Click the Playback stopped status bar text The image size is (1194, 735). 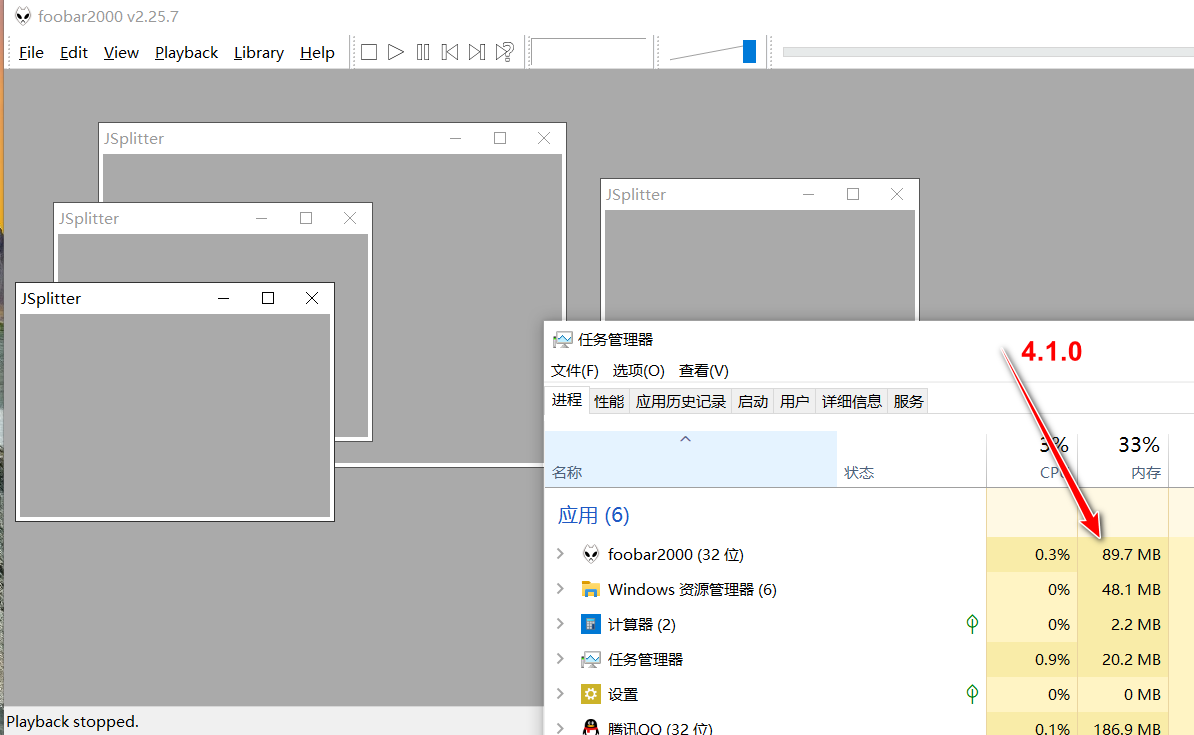coord(72,721)
